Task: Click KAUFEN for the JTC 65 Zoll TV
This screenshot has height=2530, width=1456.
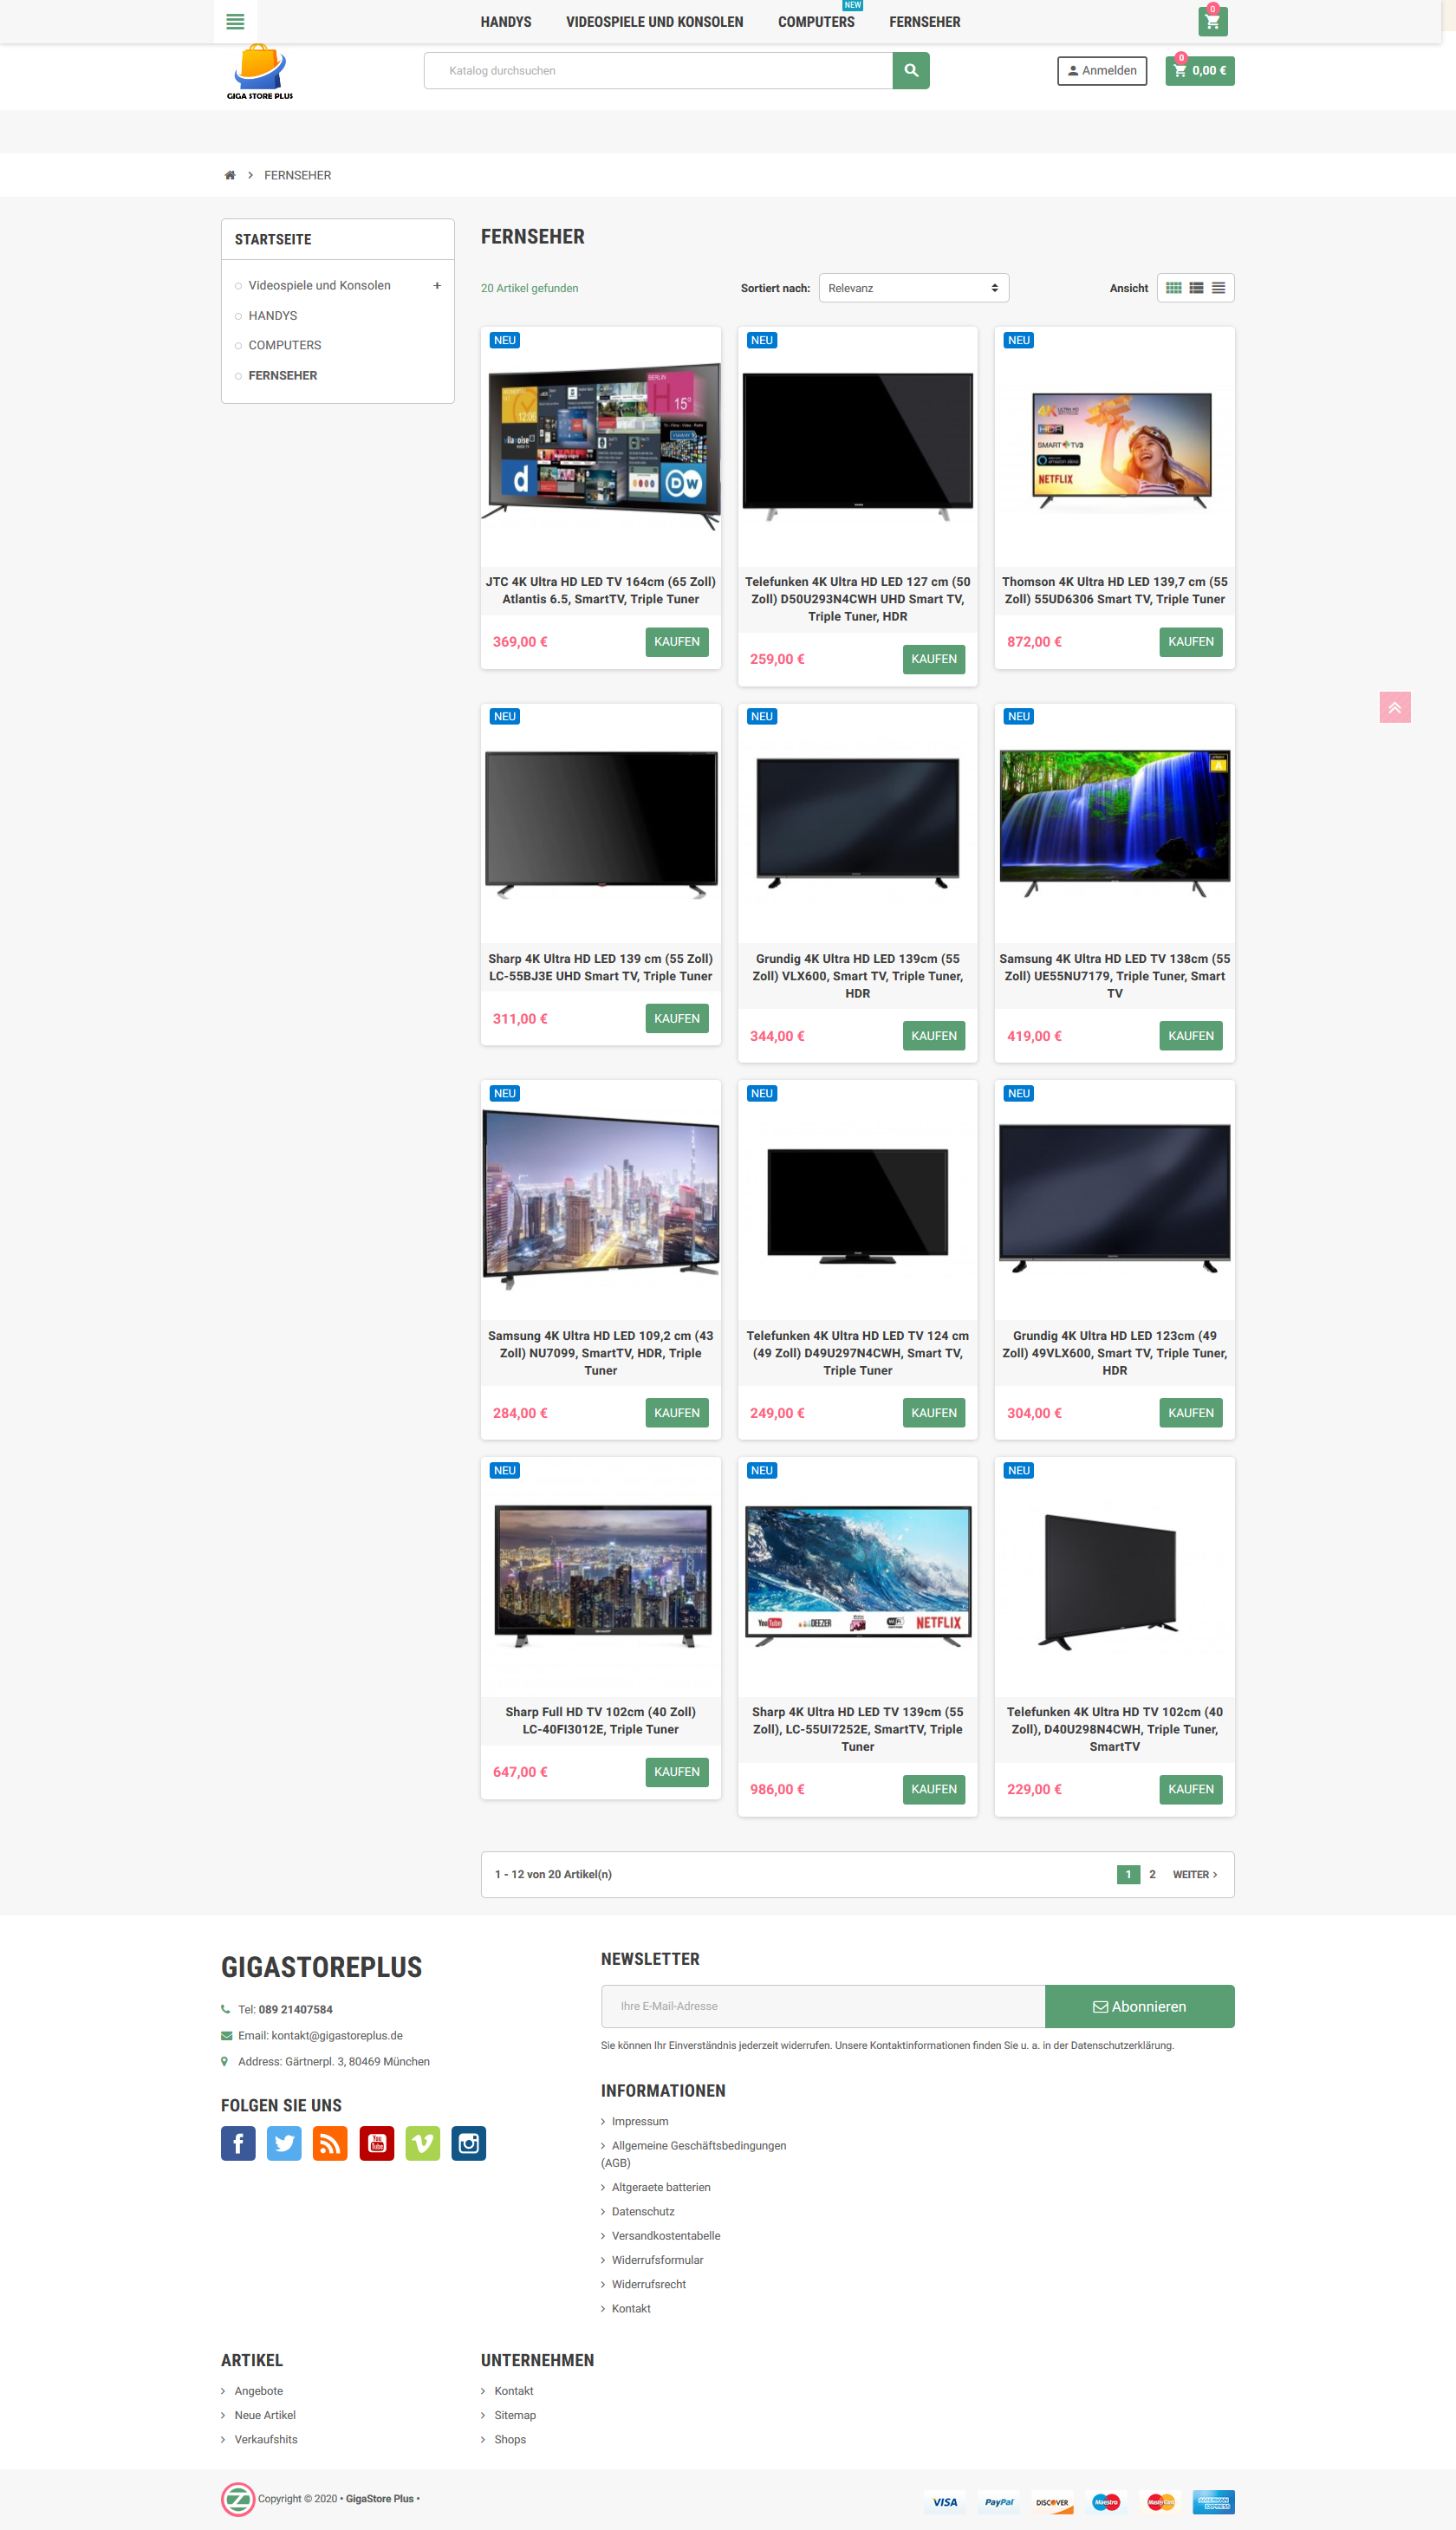Action: point(677,641)
